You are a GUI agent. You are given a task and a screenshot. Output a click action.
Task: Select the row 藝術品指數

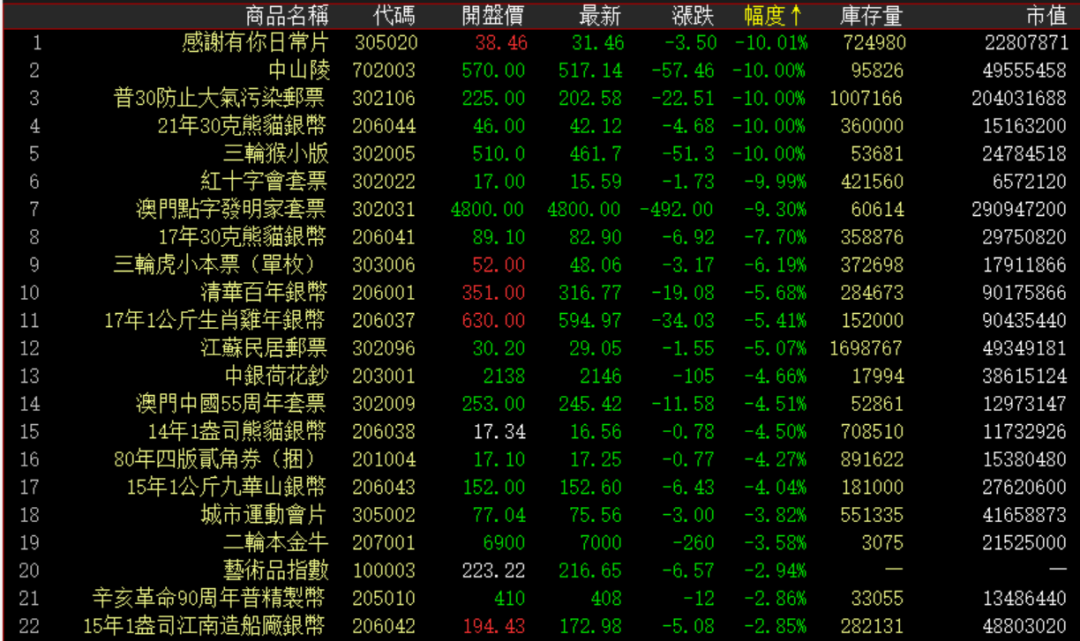540,570
